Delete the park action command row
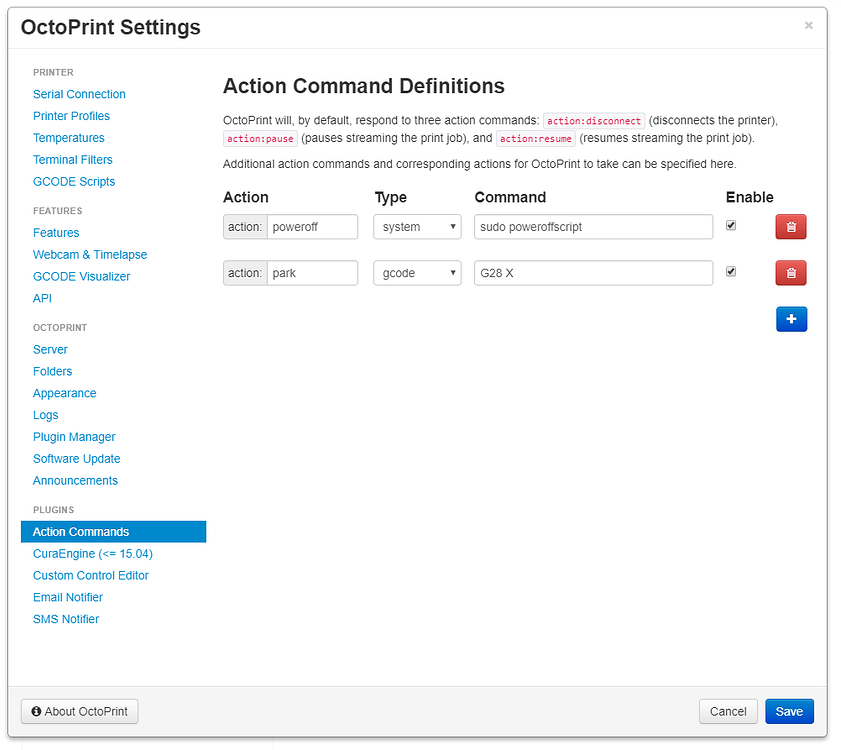The height and width of the screenshot is (750, 841). [x=790, y=272]
